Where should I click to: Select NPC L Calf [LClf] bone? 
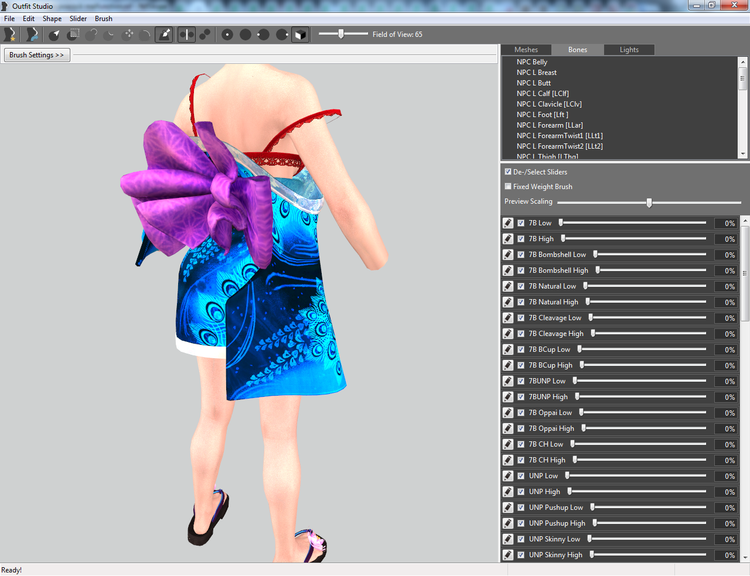pos(542,93)
